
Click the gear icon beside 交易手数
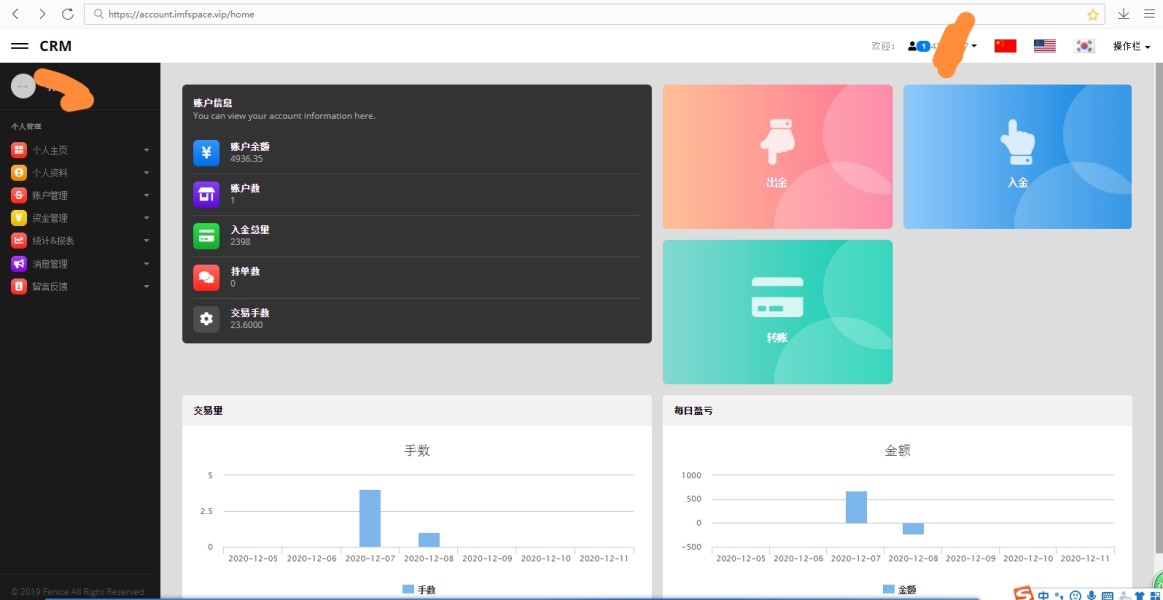[x=206, y=319]
